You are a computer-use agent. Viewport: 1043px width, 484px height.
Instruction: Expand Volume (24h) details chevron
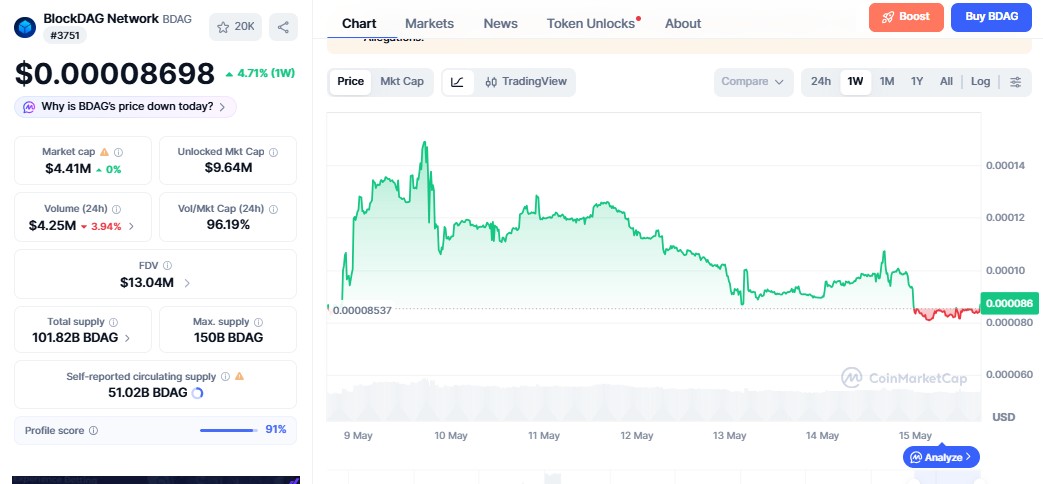(x=131, y=226)
